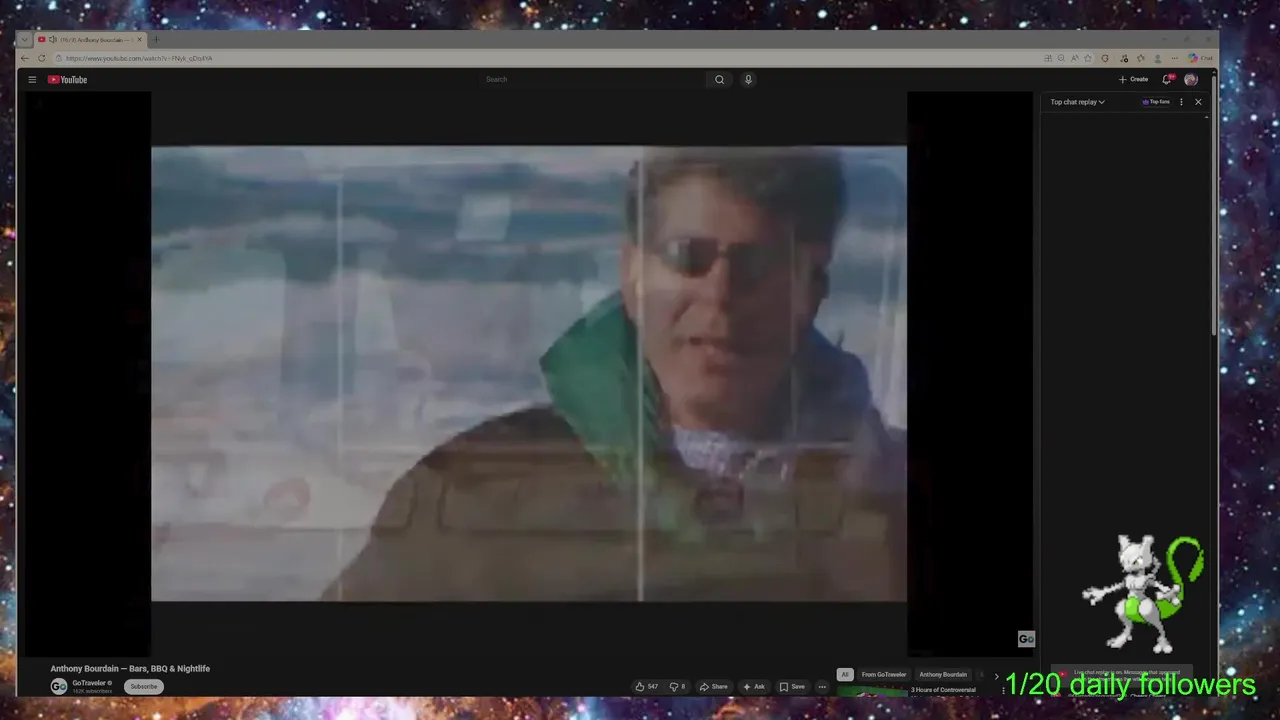Go to YouTube home via logo
This screenshot has height=720, width=1280.
tap(67, 79)
